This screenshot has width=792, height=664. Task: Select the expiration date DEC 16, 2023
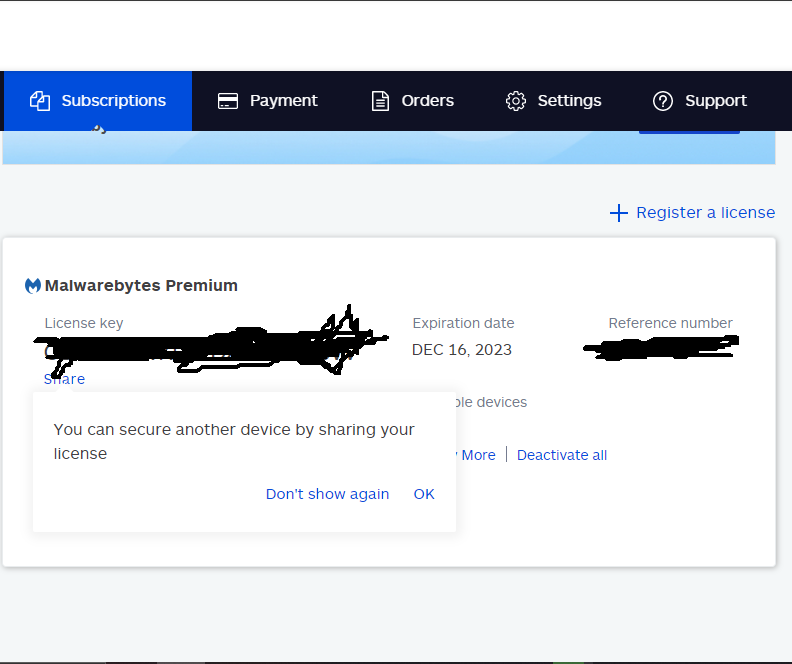pyautogui.click(x=462, y=350)
